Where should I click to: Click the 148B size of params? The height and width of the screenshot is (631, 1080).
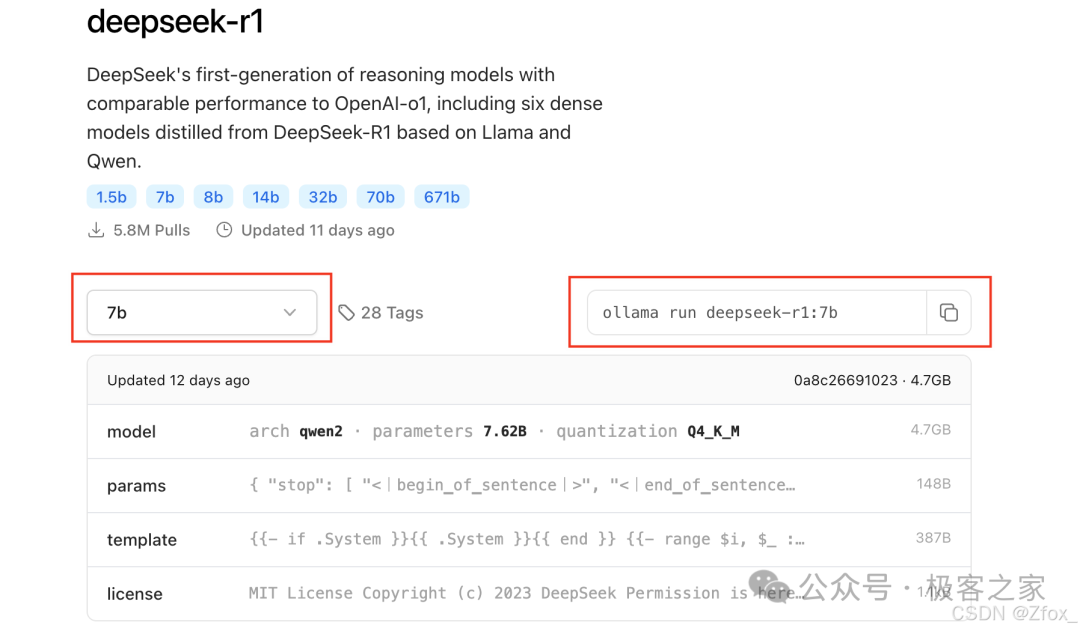[x=933, y=484]
